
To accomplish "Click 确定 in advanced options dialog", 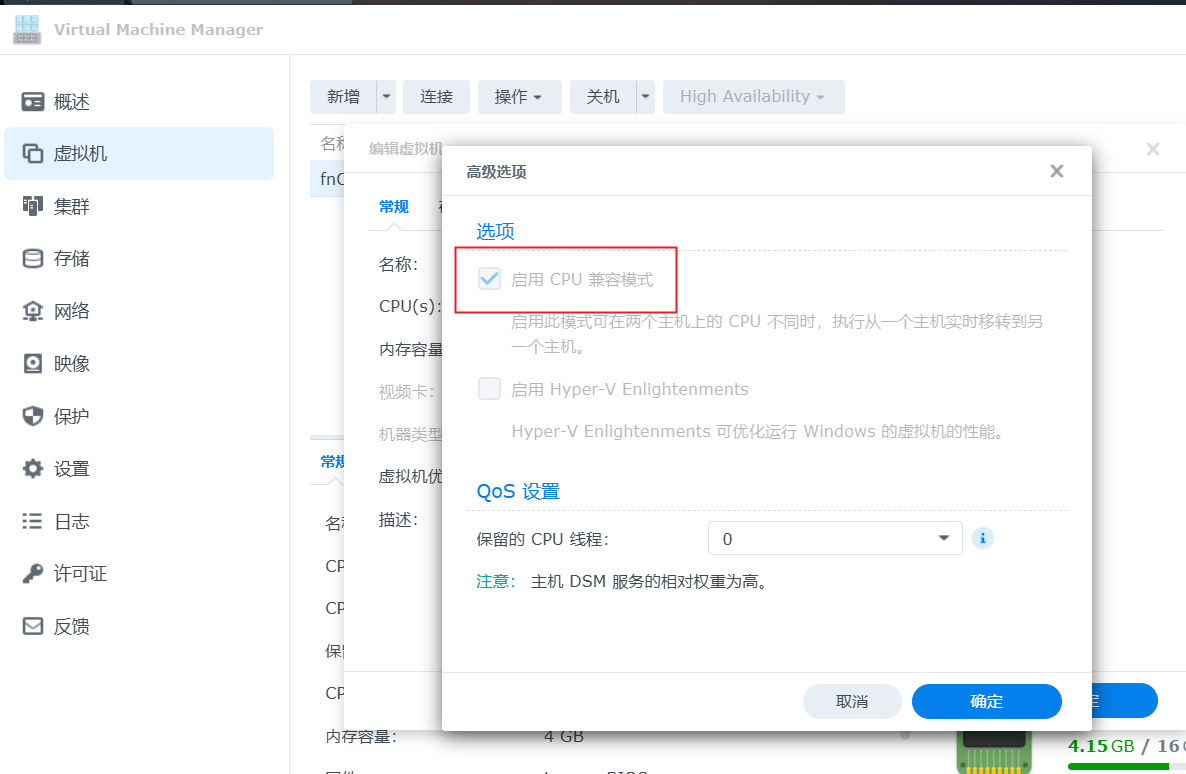I will [986, 701].
